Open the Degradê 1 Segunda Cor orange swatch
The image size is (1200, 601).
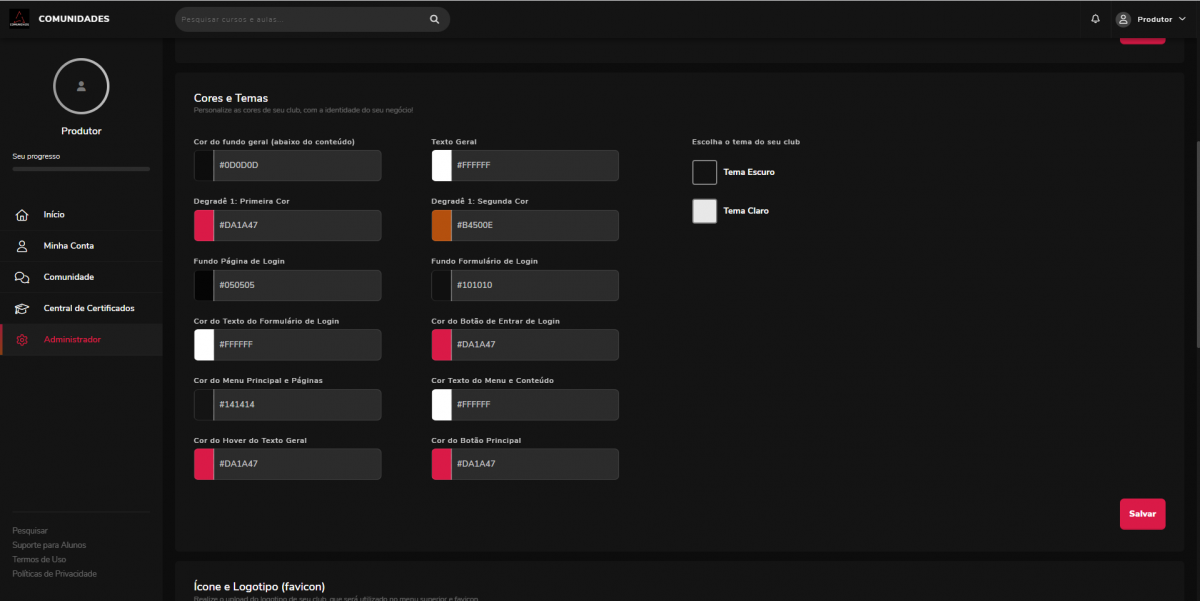[x=442, y=226]
